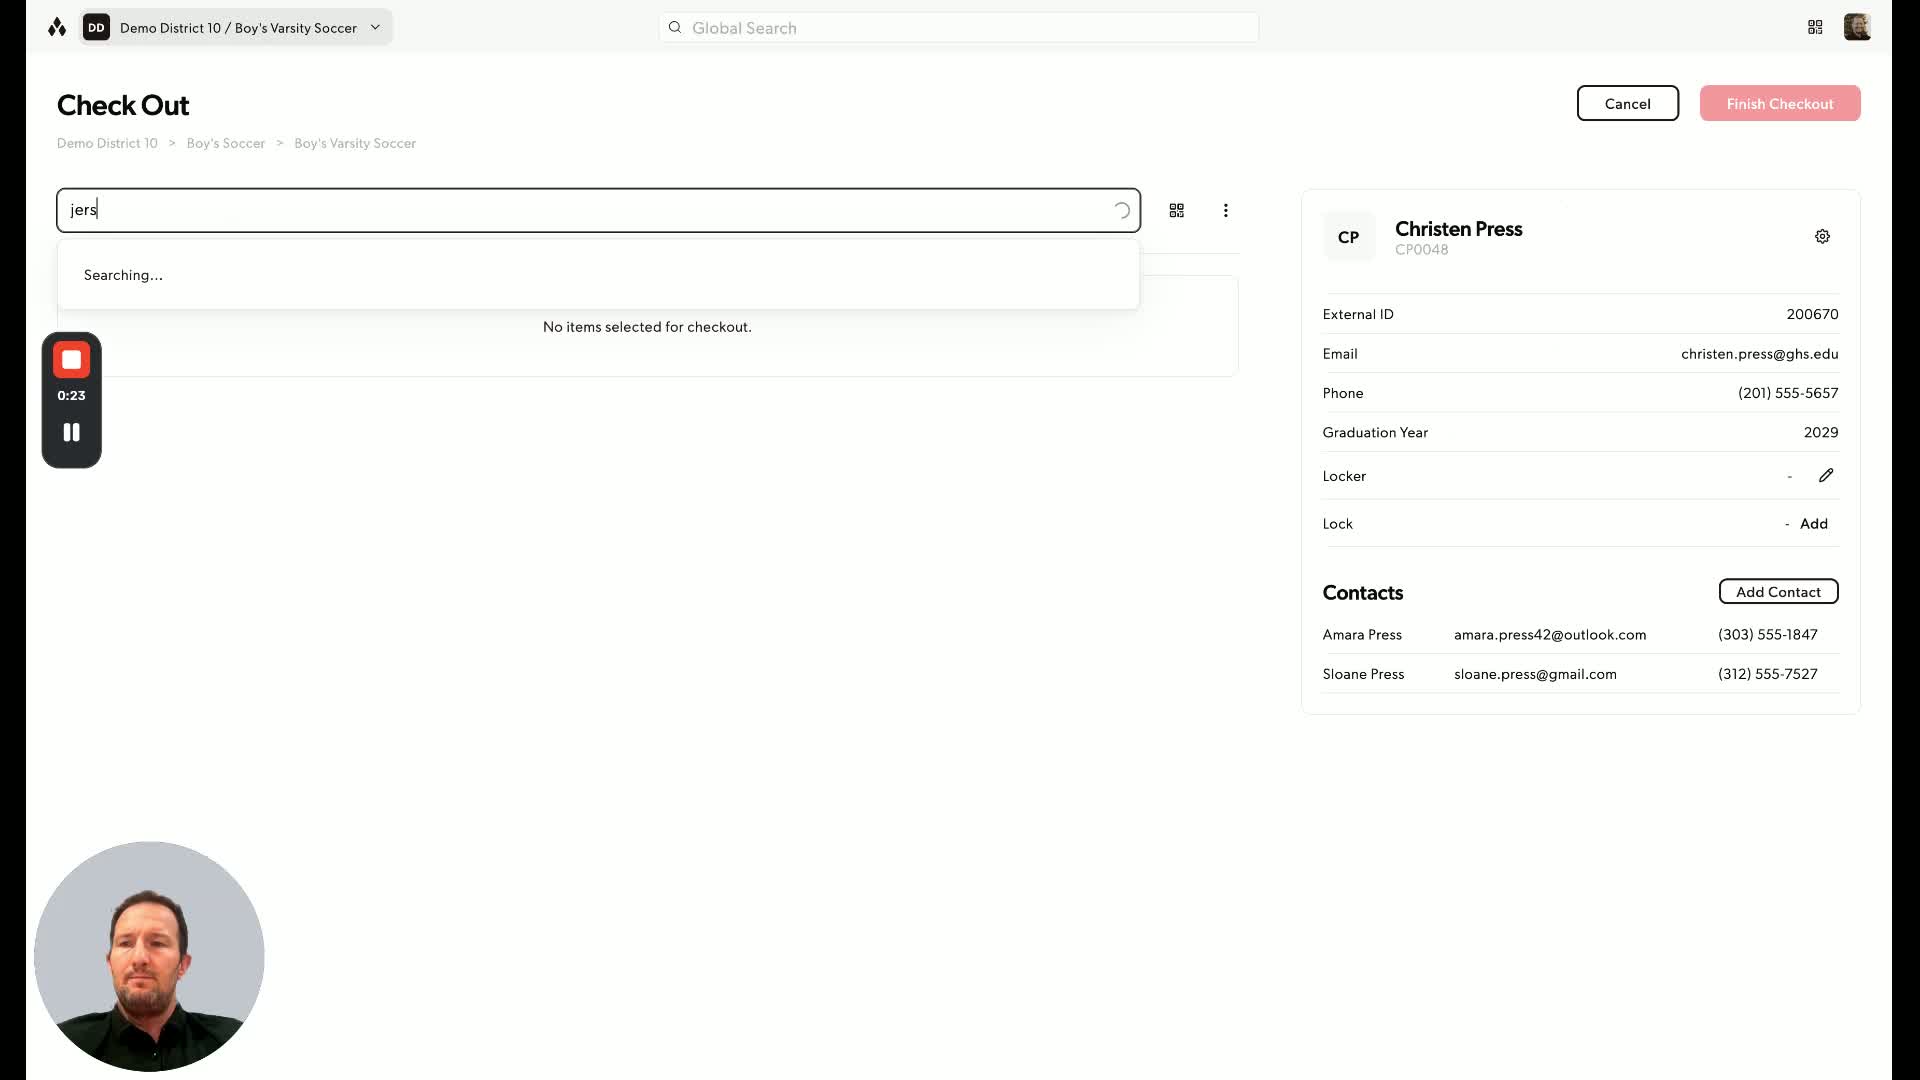Expand the district/team selector chevron
This screenshot has width=1920, height=1080.
pyautogui.click(x=375, y=27)
